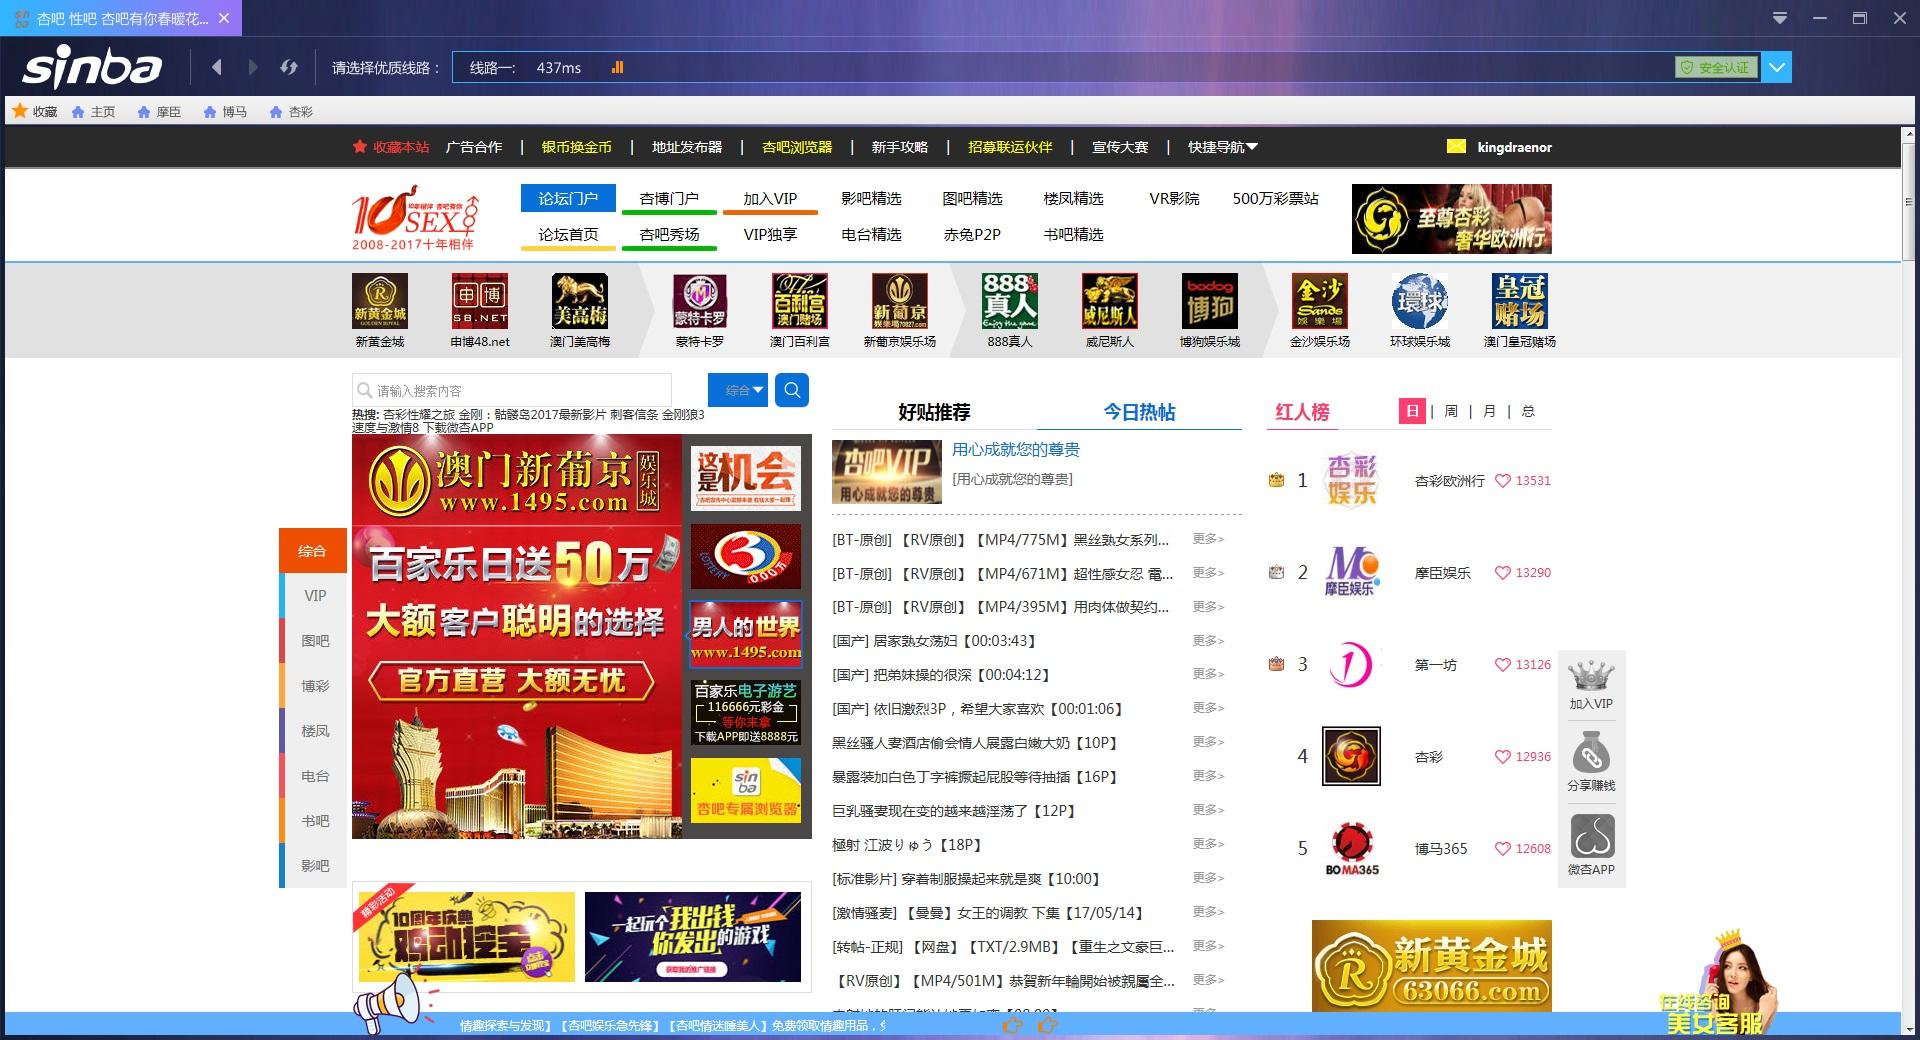
Task: Select the VIP sidebar category
Action: [x=314, y=596]
